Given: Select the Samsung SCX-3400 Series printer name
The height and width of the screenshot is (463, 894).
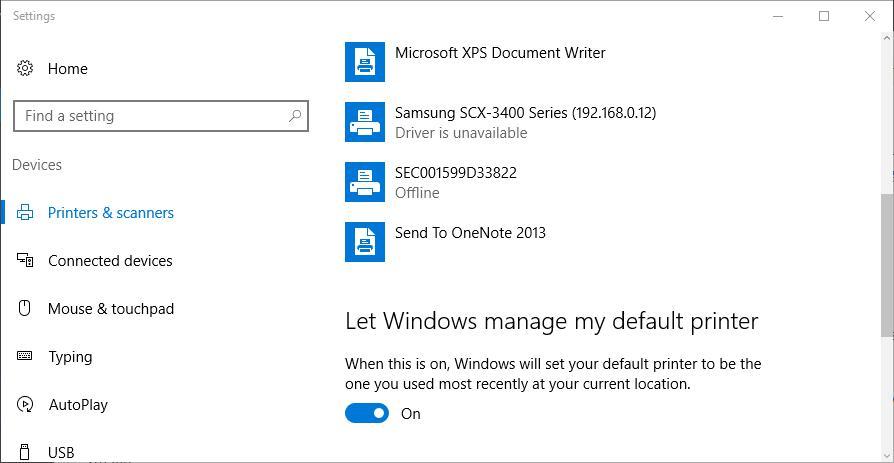Looking at the screenshot, I should [x=525, y=113].
